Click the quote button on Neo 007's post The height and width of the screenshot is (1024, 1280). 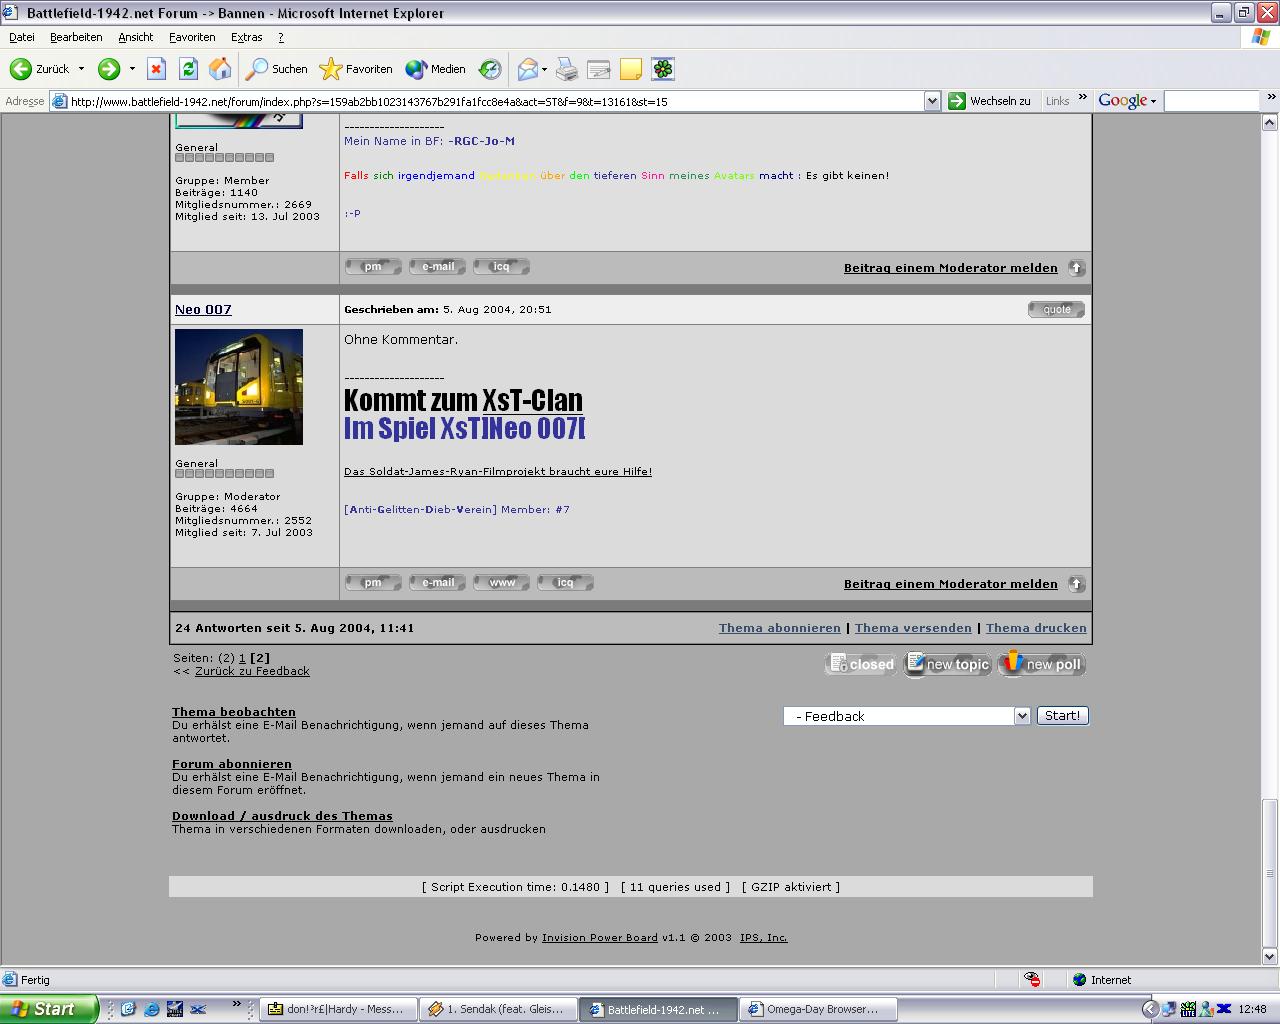click(1056, 309)
